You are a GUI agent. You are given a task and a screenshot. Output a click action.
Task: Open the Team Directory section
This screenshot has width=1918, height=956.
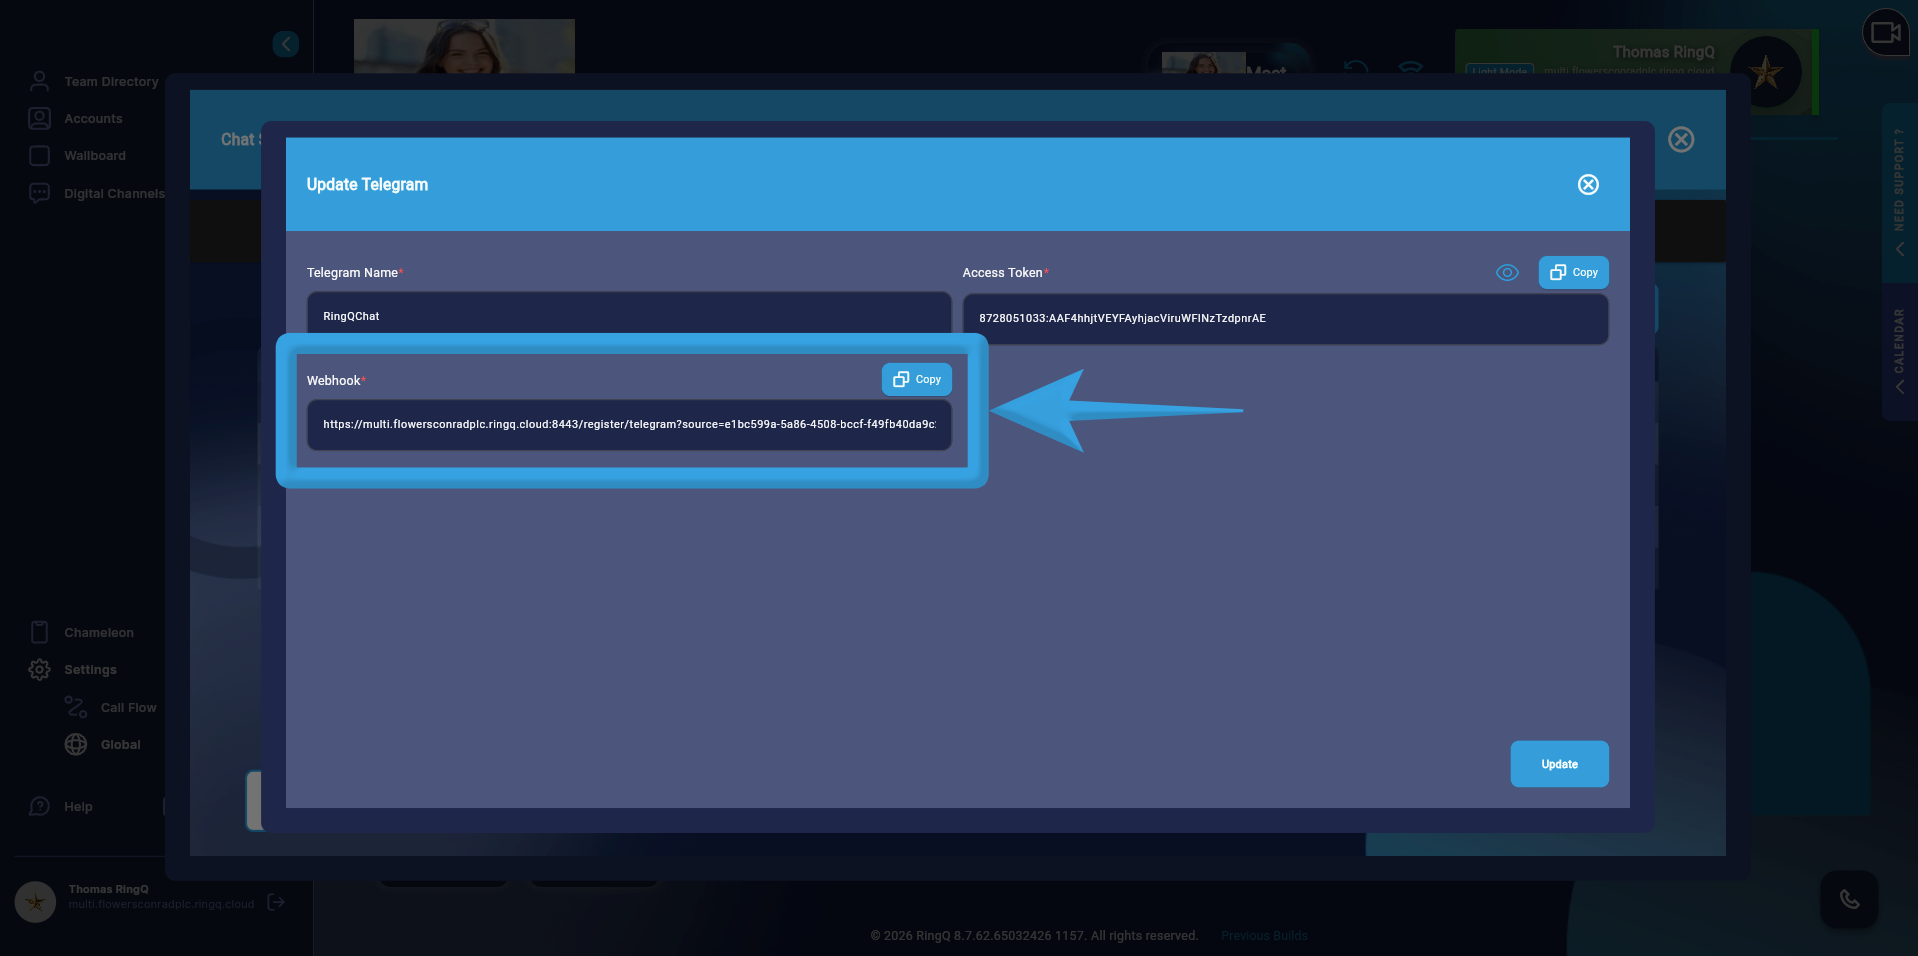click(40, 81)
